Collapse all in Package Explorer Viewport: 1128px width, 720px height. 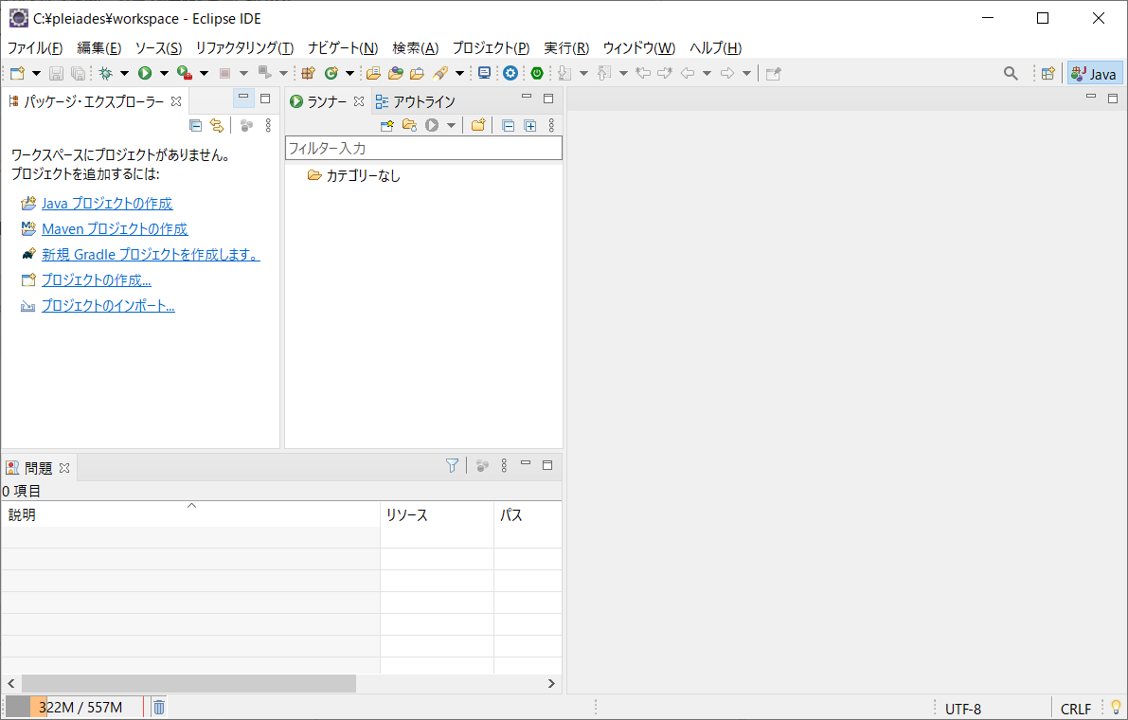[x=195, y=126]
